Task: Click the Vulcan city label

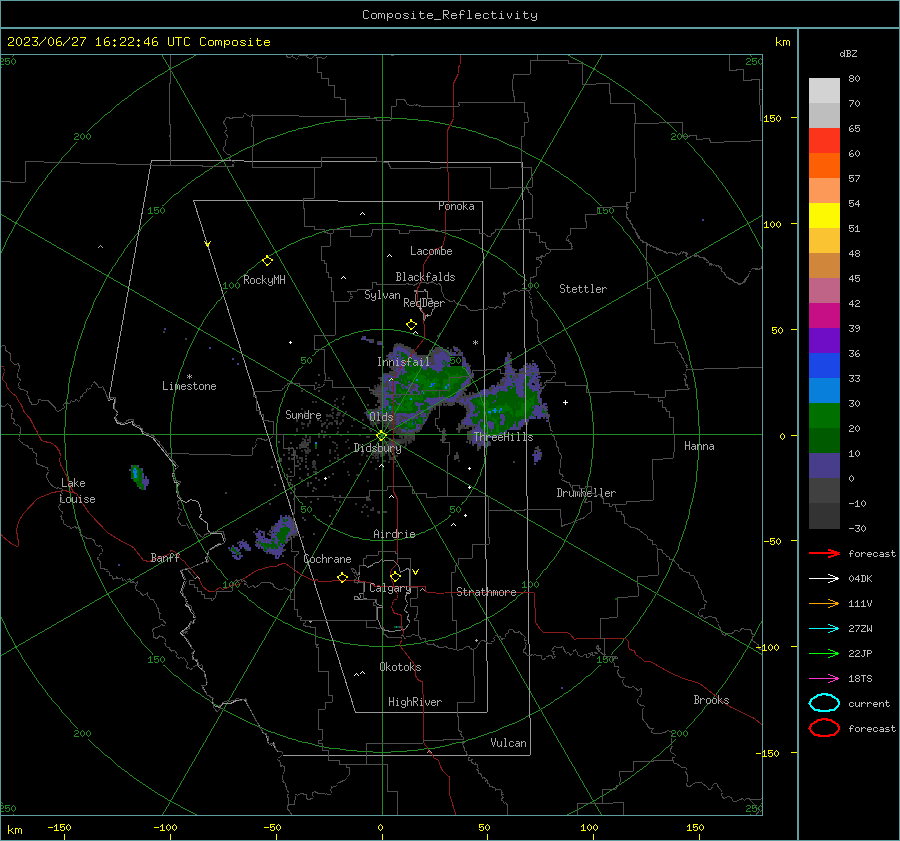Action: (508, 743)
